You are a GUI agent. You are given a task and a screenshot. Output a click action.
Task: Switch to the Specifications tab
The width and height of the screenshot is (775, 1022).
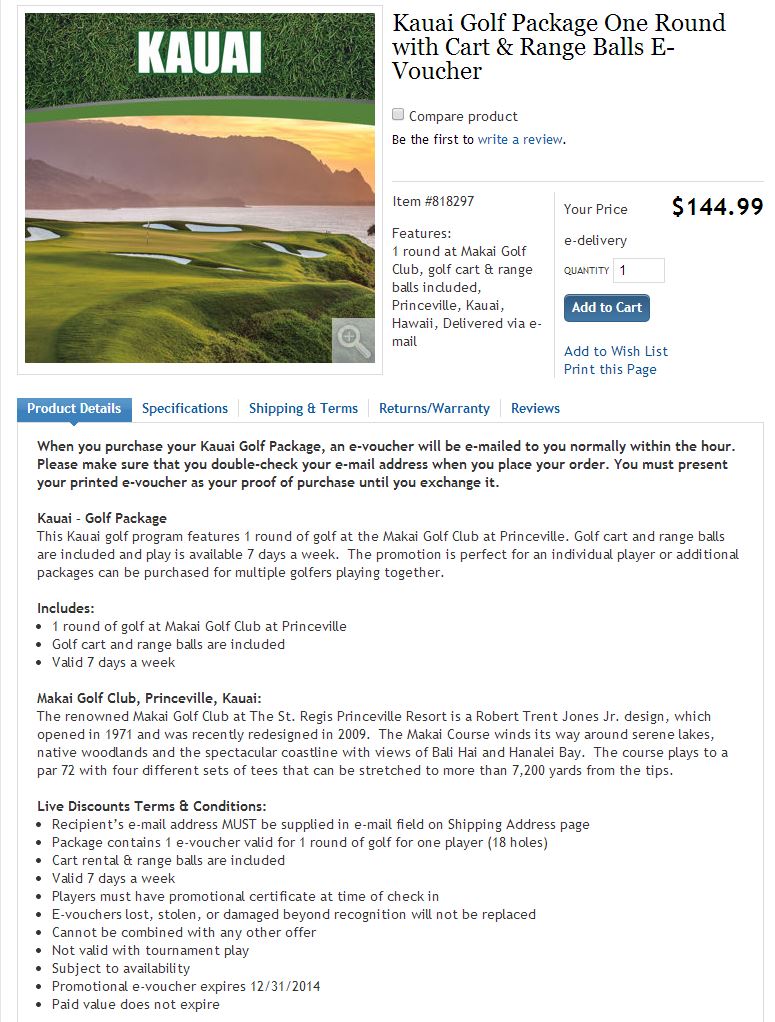[185, 408]
